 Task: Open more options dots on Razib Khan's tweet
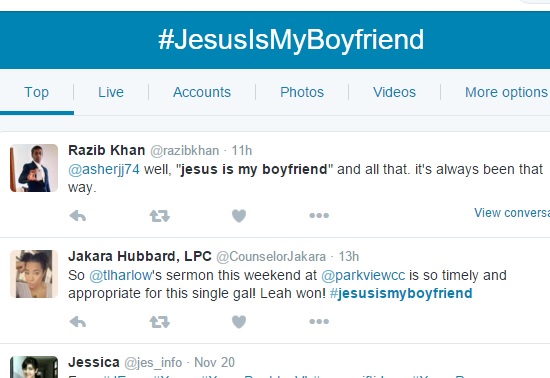point(319,215)
